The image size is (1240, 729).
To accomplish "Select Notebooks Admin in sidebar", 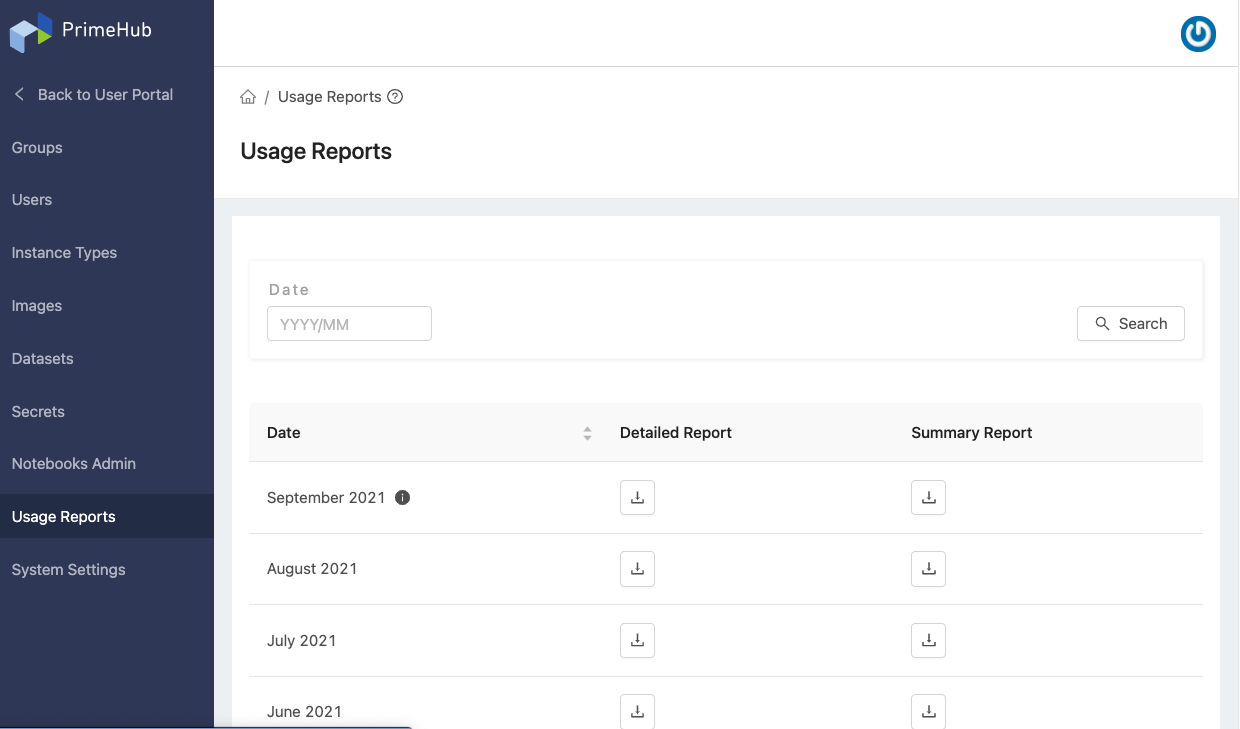I will 73,464.
